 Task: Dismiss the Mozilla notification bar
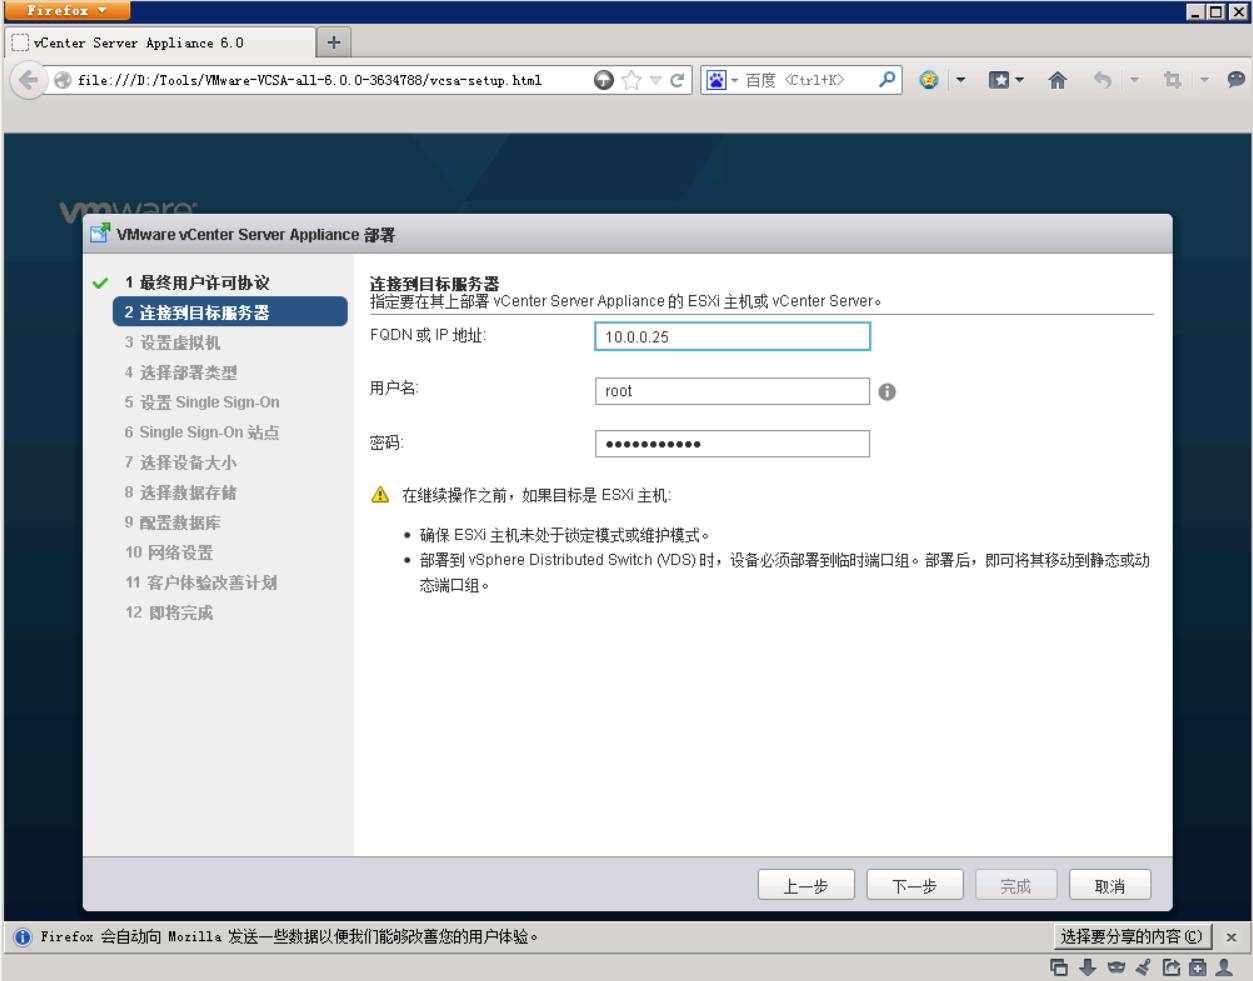coord(1231,937)
